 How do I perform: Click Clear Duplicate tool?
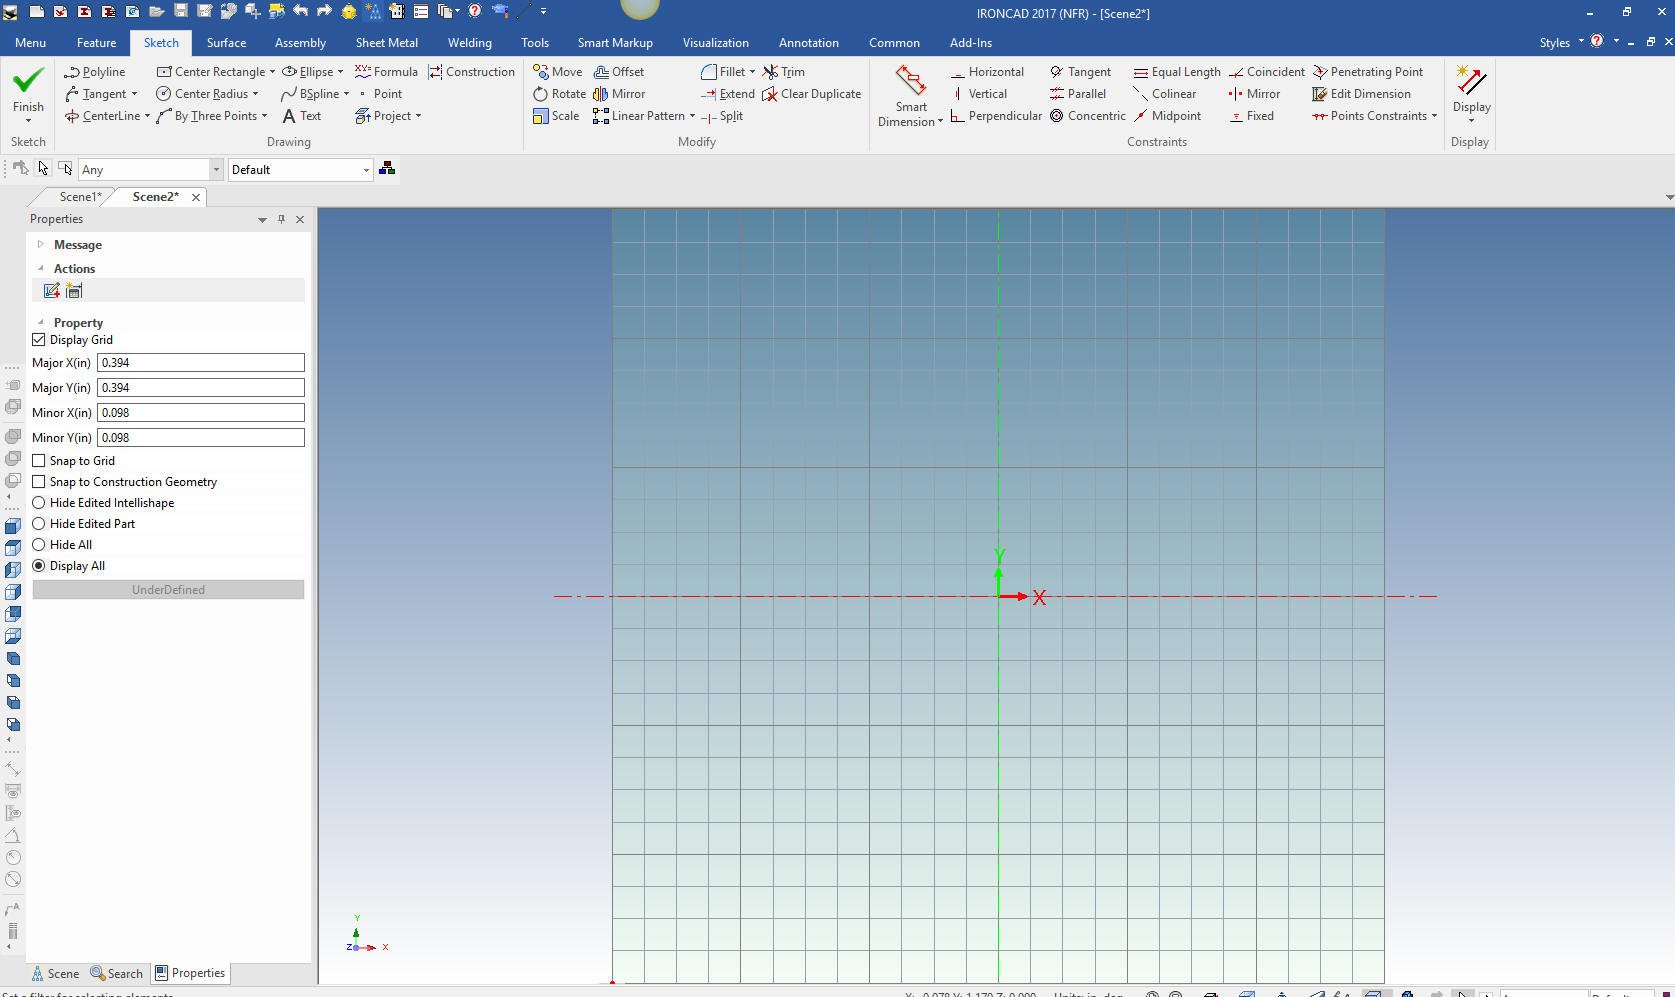coord(812,94)
